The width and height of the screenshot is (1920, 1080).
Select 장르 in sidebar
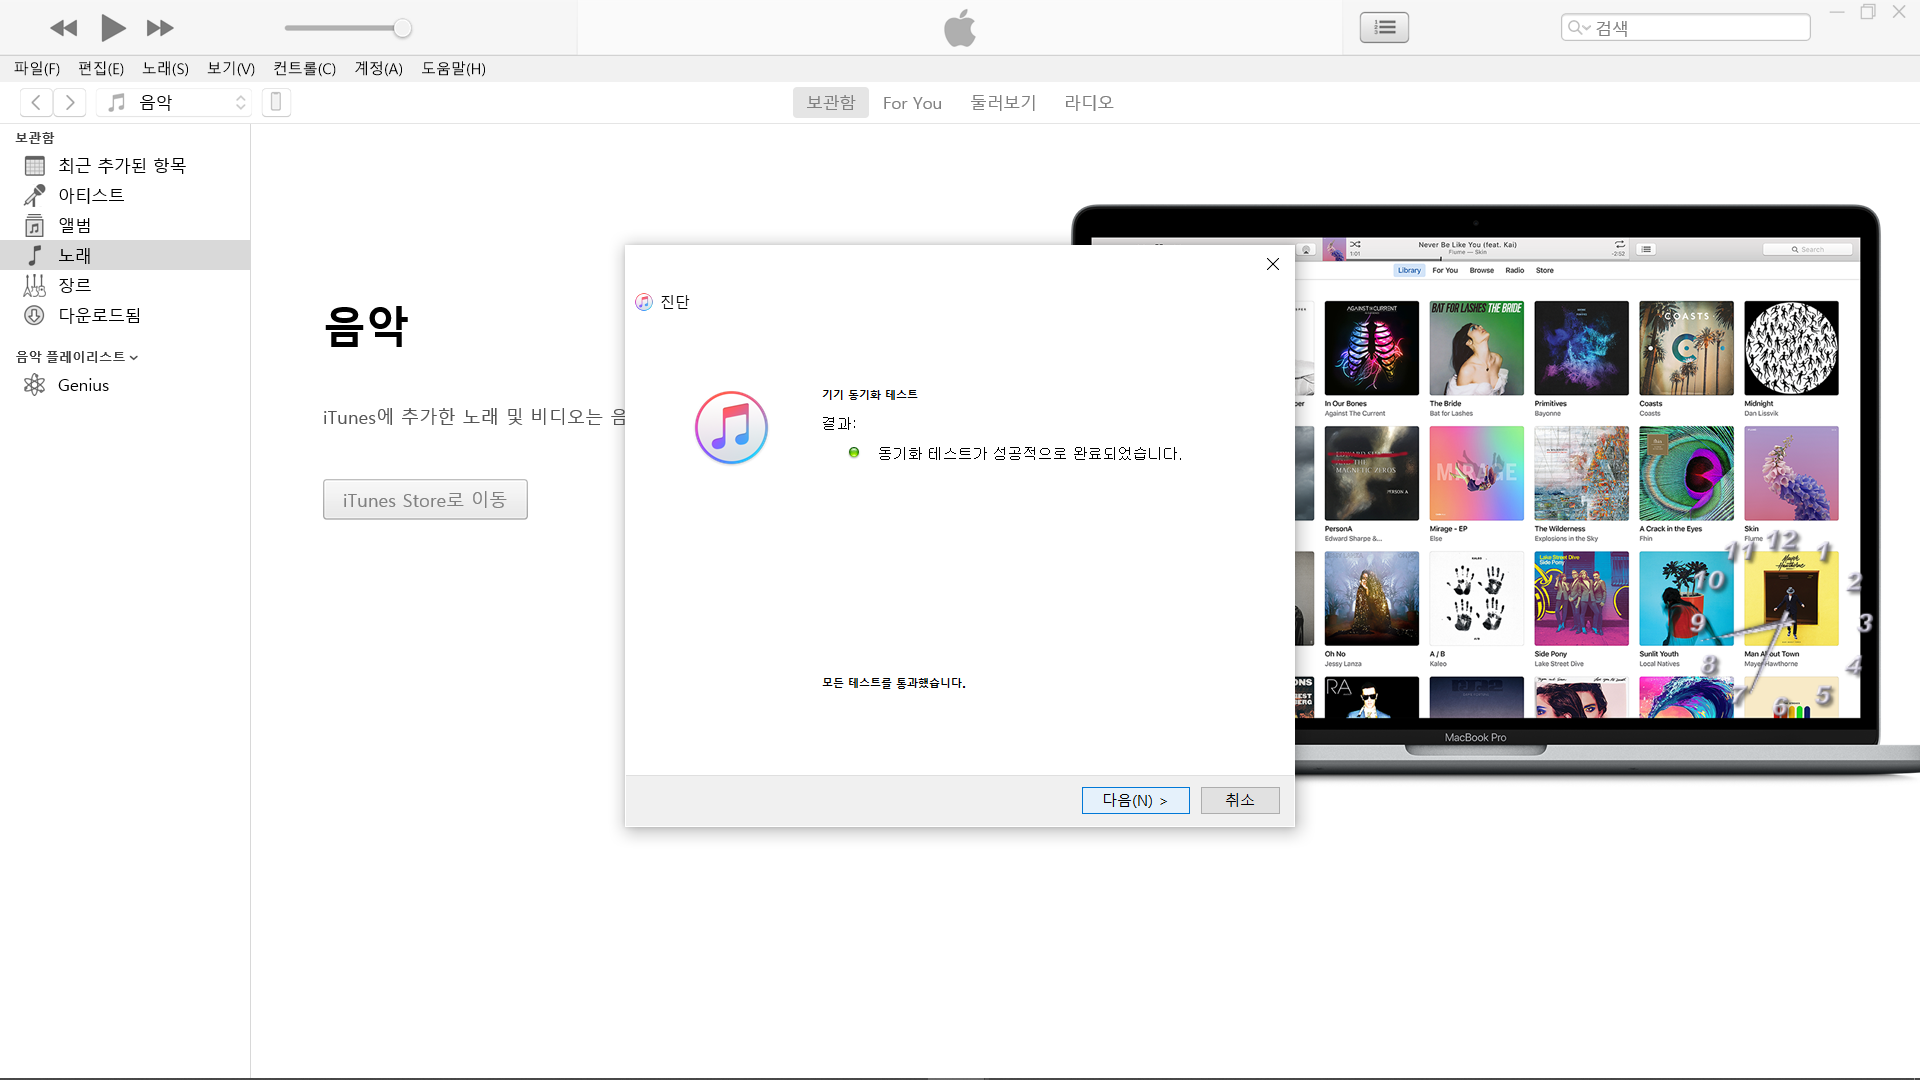(125, 285)
